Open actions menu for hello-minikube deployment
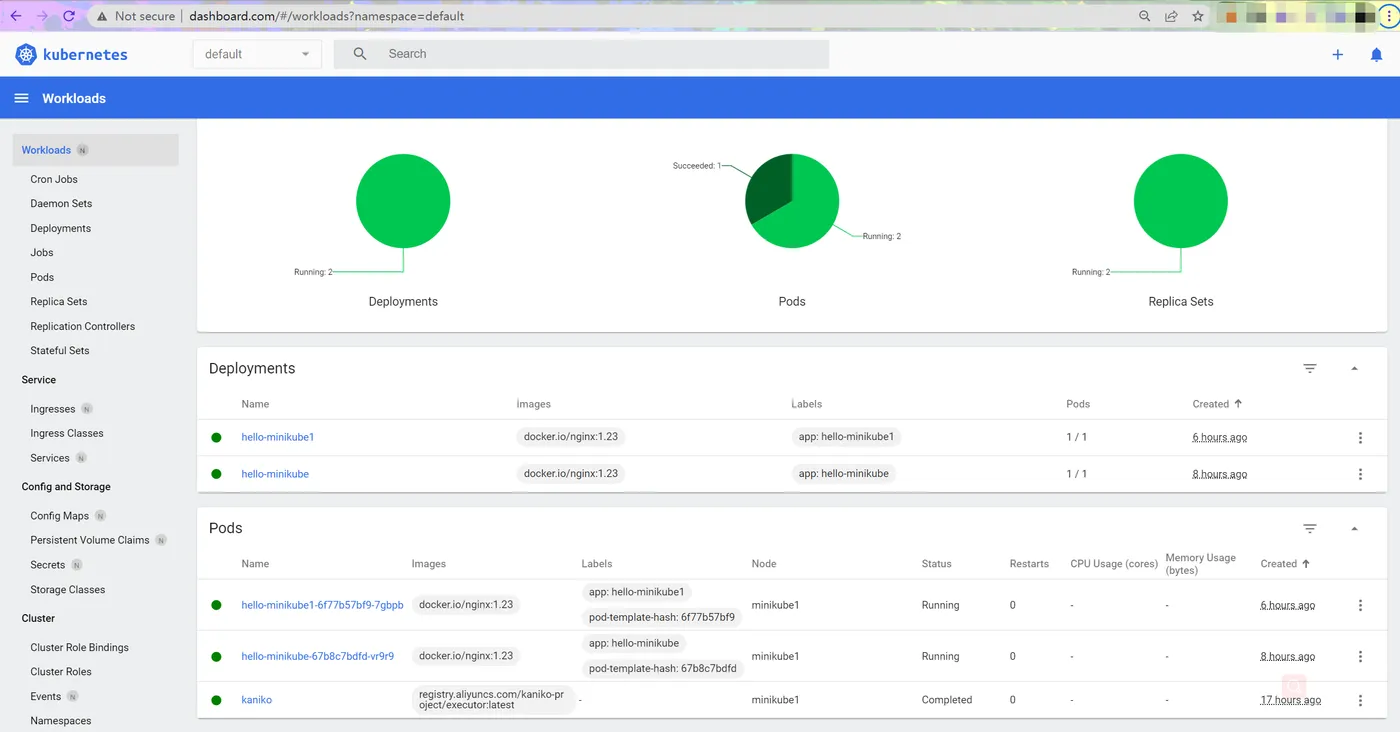Screen dimensions: 1400x732 (x=1360, y=474)
